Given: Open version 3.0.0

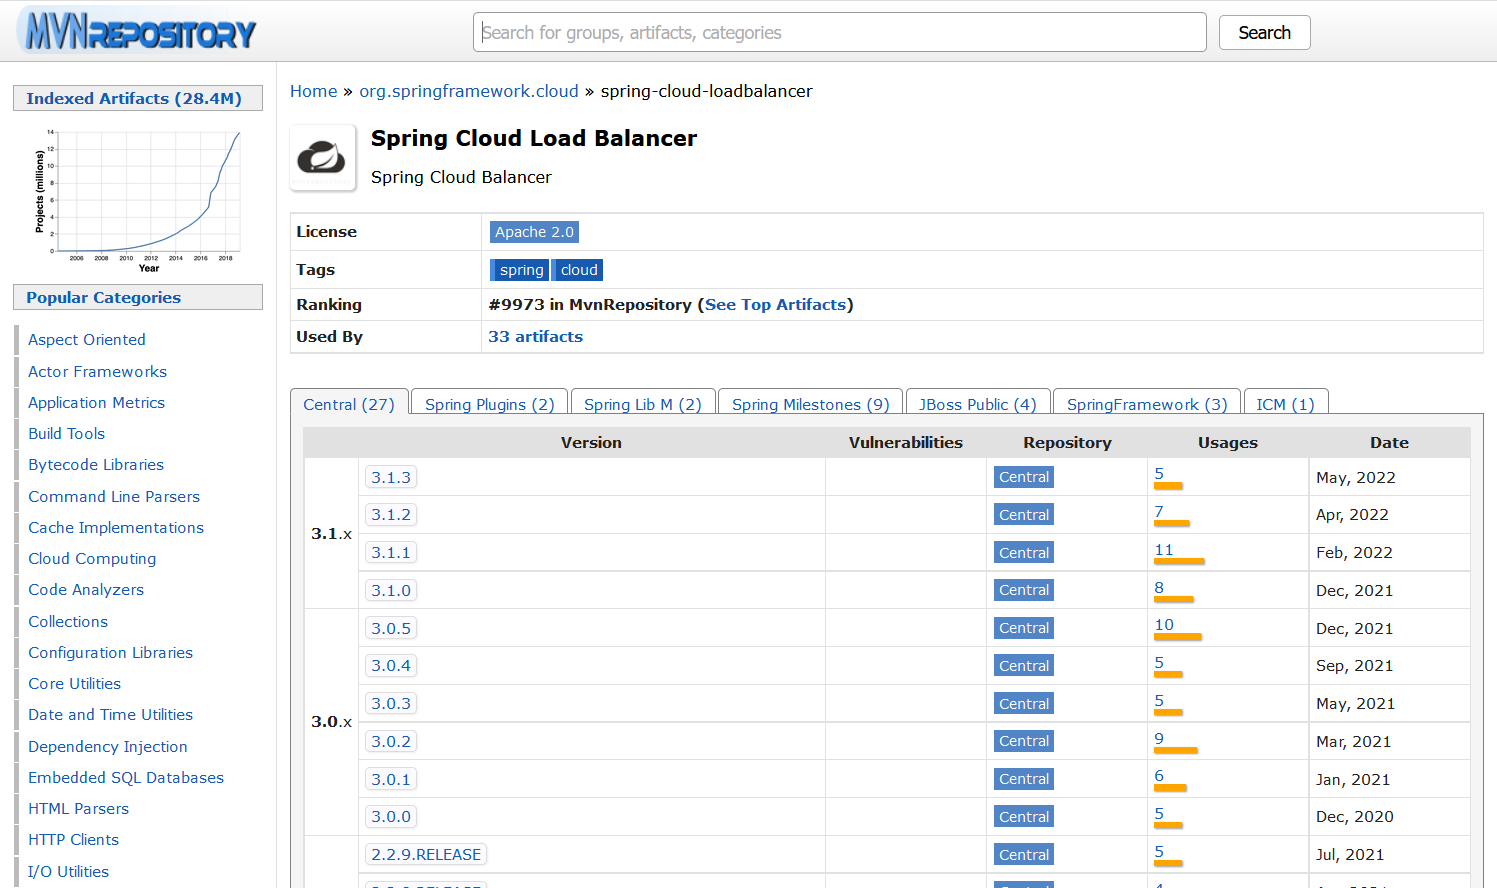Looking at the screenshot, I should (391, 817).
